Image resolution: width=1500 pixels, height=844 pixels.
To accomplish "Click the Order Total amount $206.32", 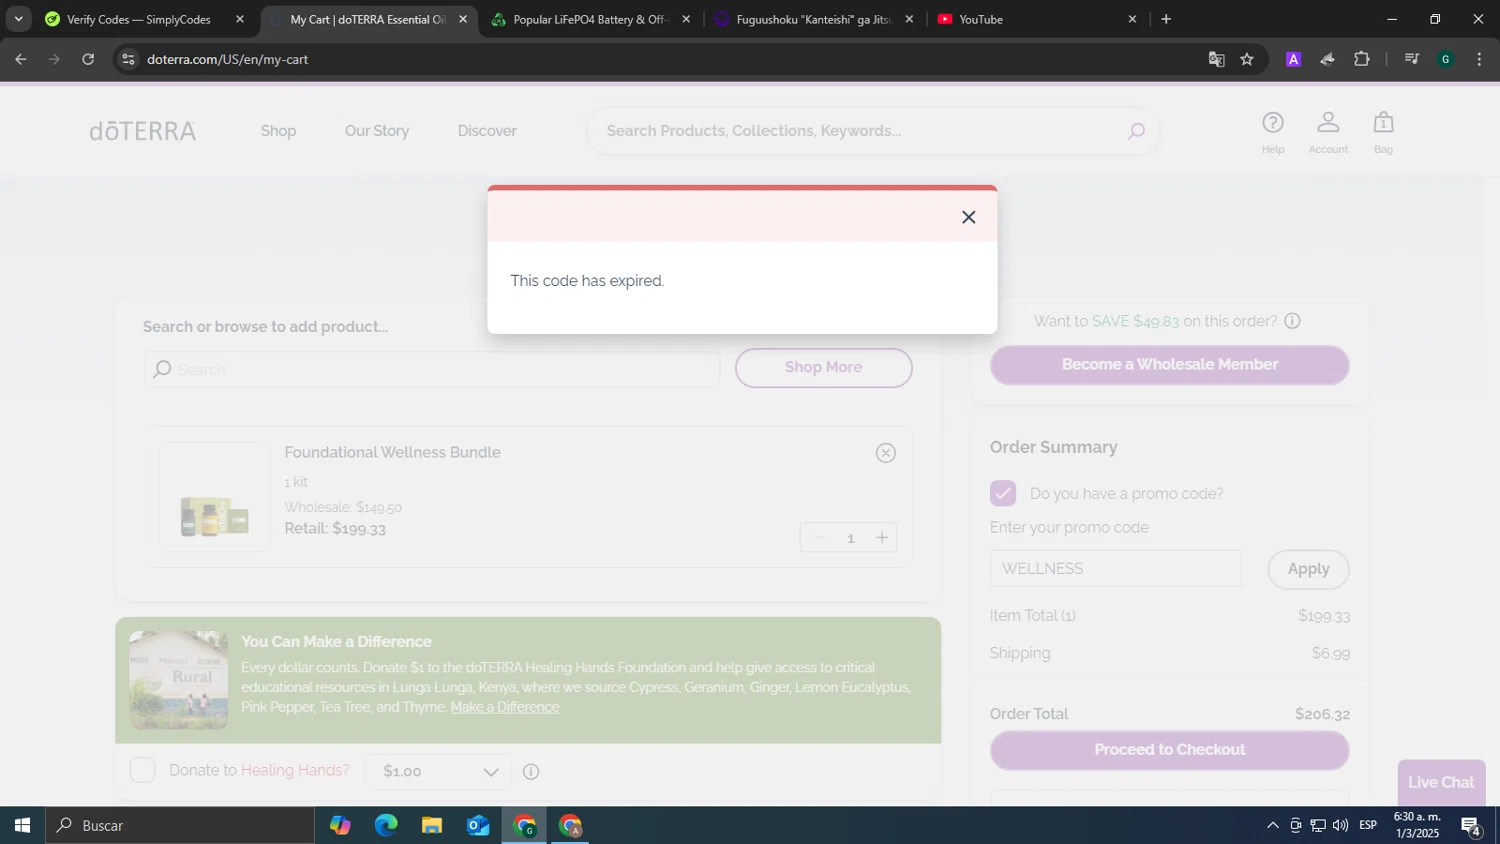I will 1322,714.
